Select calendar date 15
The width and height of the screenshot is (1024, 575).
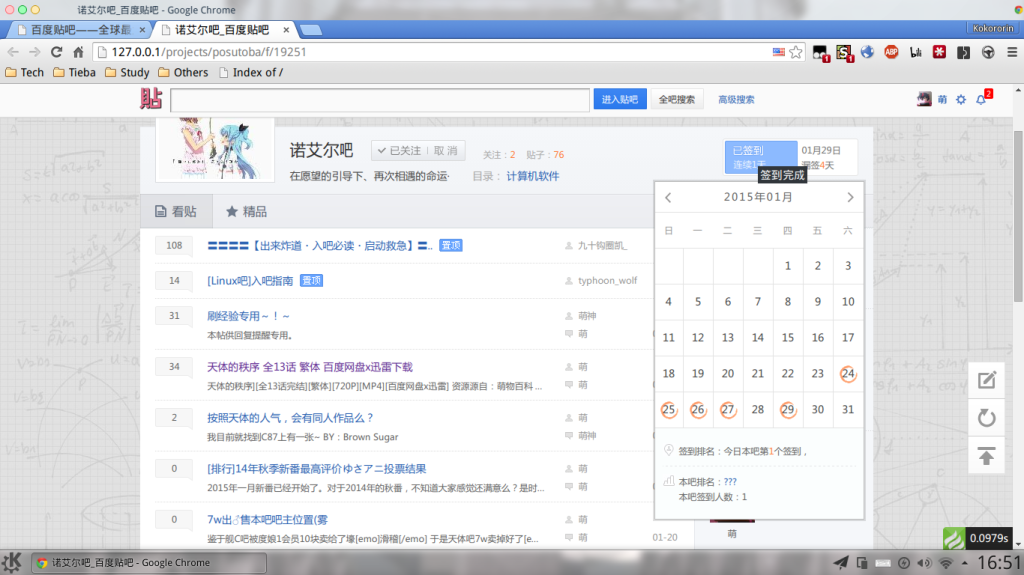tap(788, 338)
